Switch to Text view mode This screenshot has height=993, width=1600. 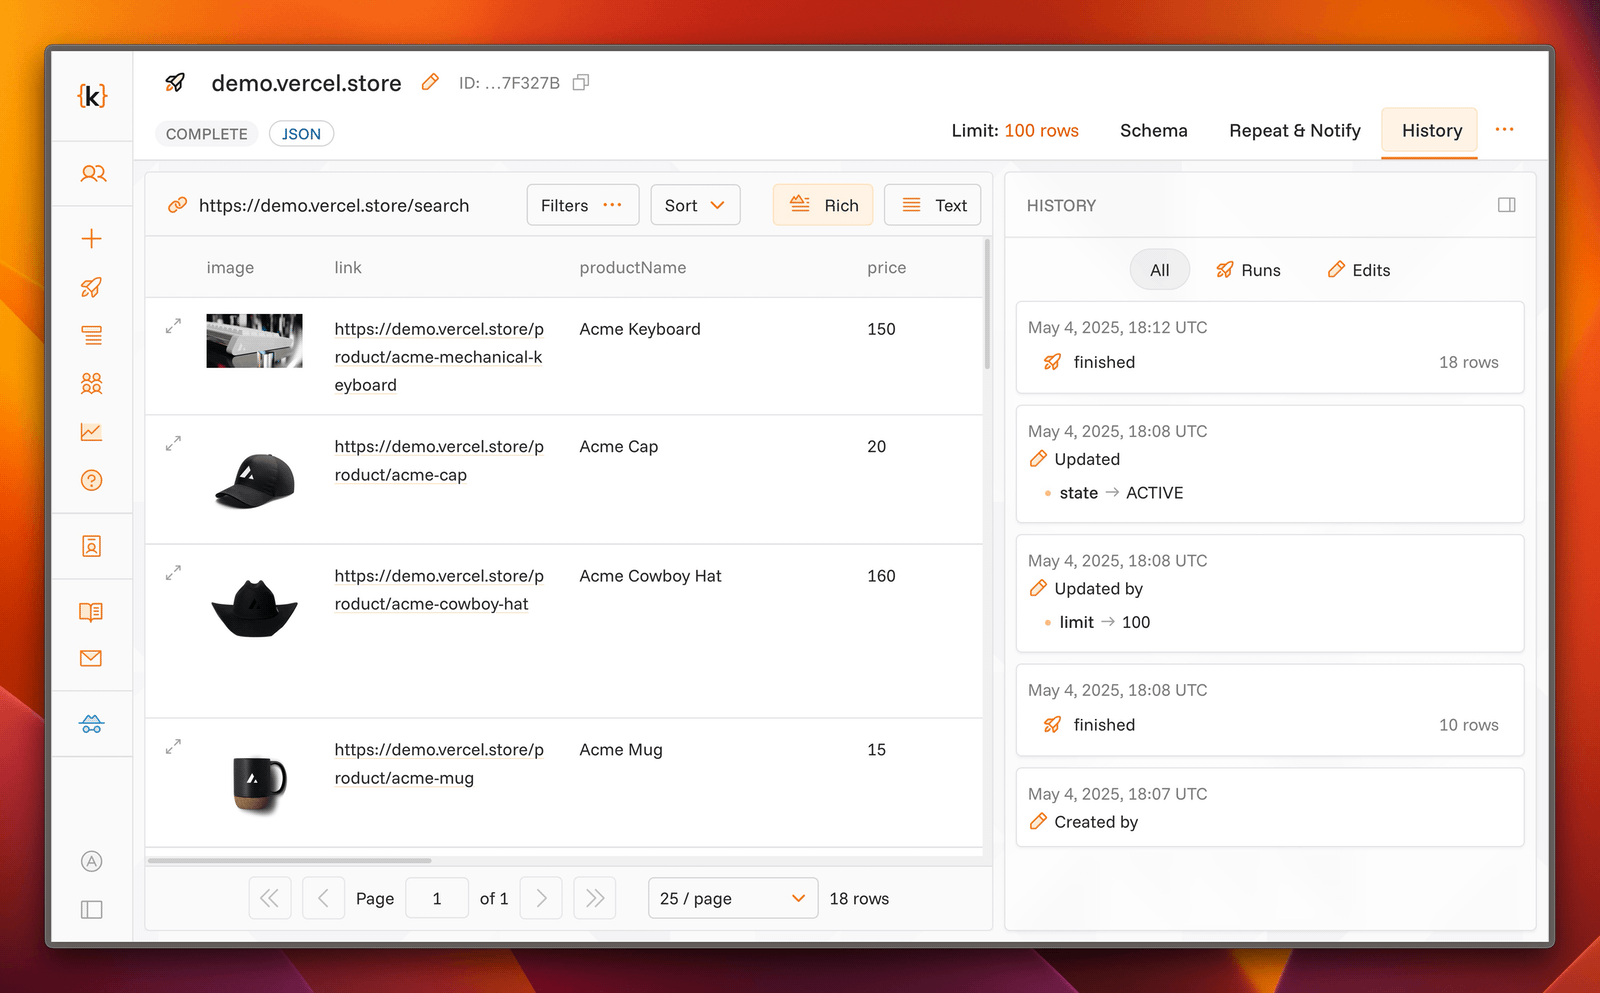coord(932,205)
